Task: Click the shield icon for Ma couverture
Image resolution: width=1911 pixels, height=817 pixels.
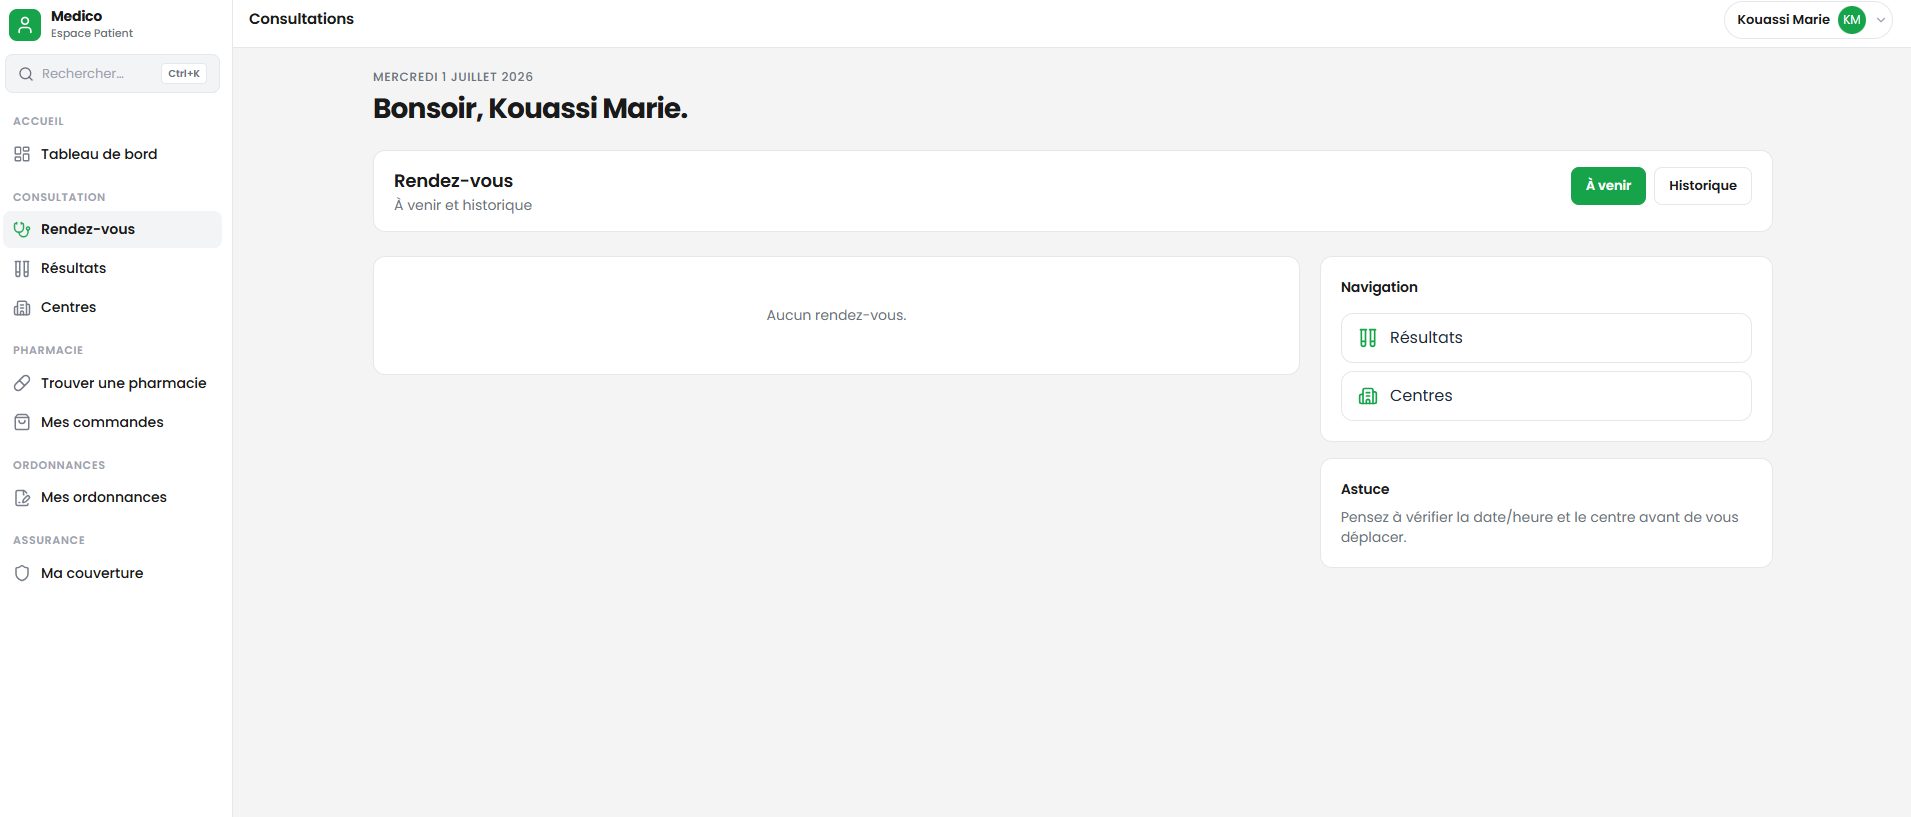Action: 22,573
